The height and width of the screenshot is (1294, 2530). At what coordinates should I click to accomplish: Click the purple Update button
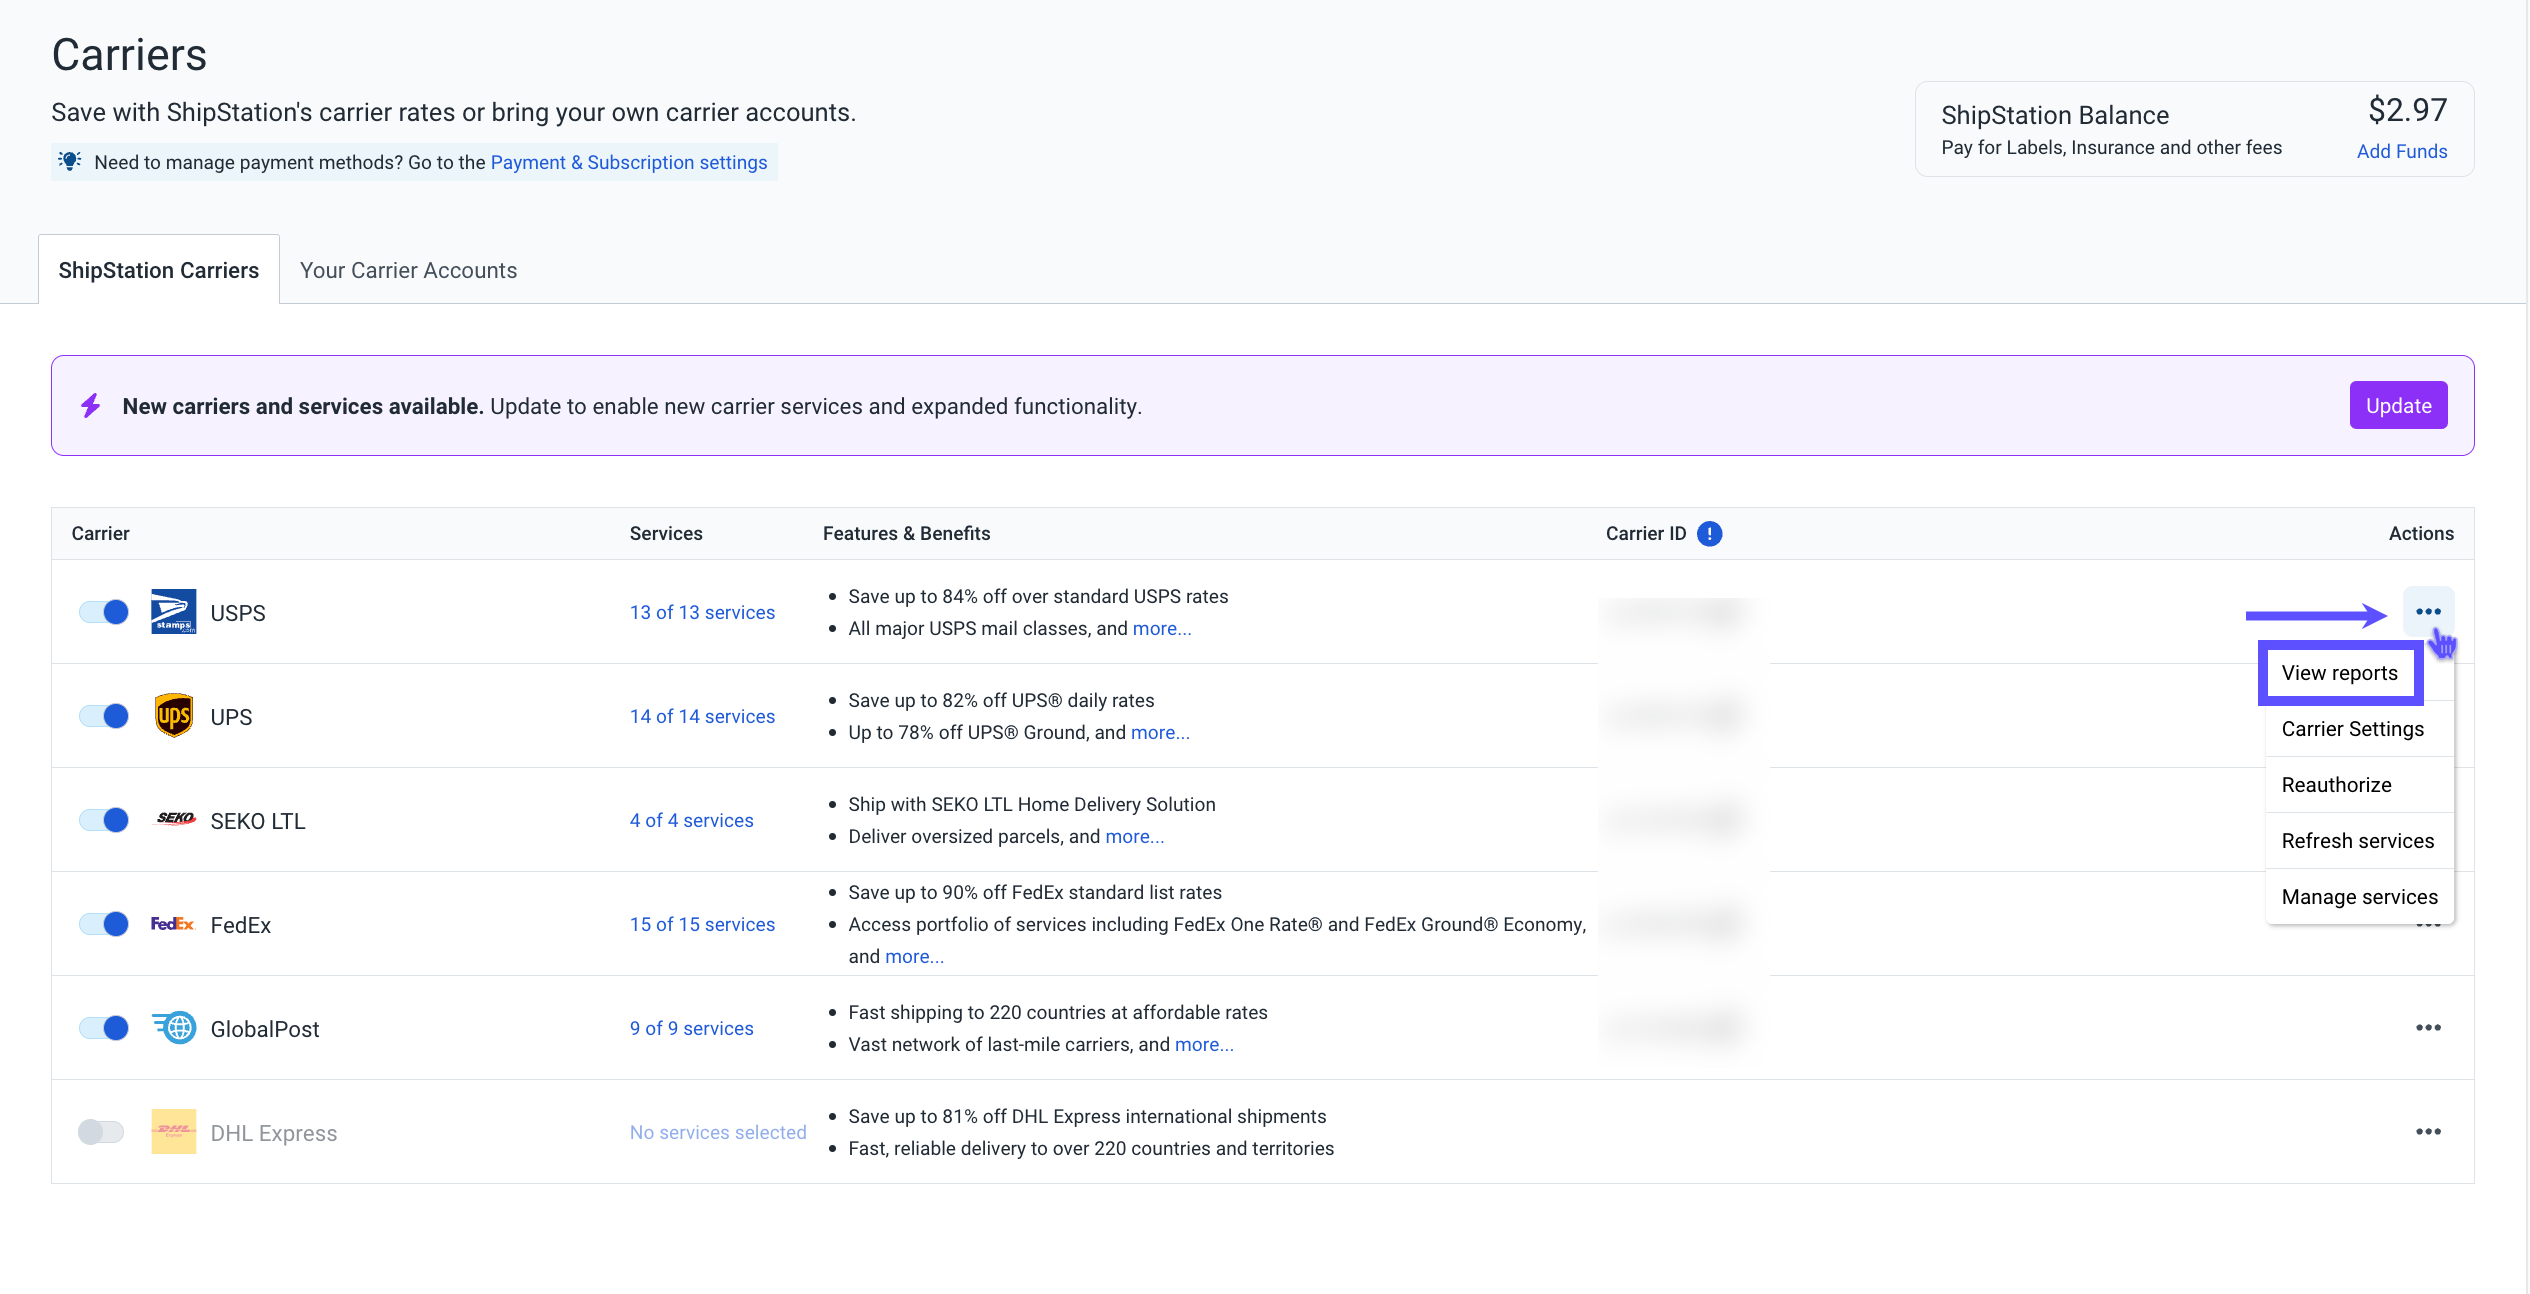click(x=2398, y=405)
